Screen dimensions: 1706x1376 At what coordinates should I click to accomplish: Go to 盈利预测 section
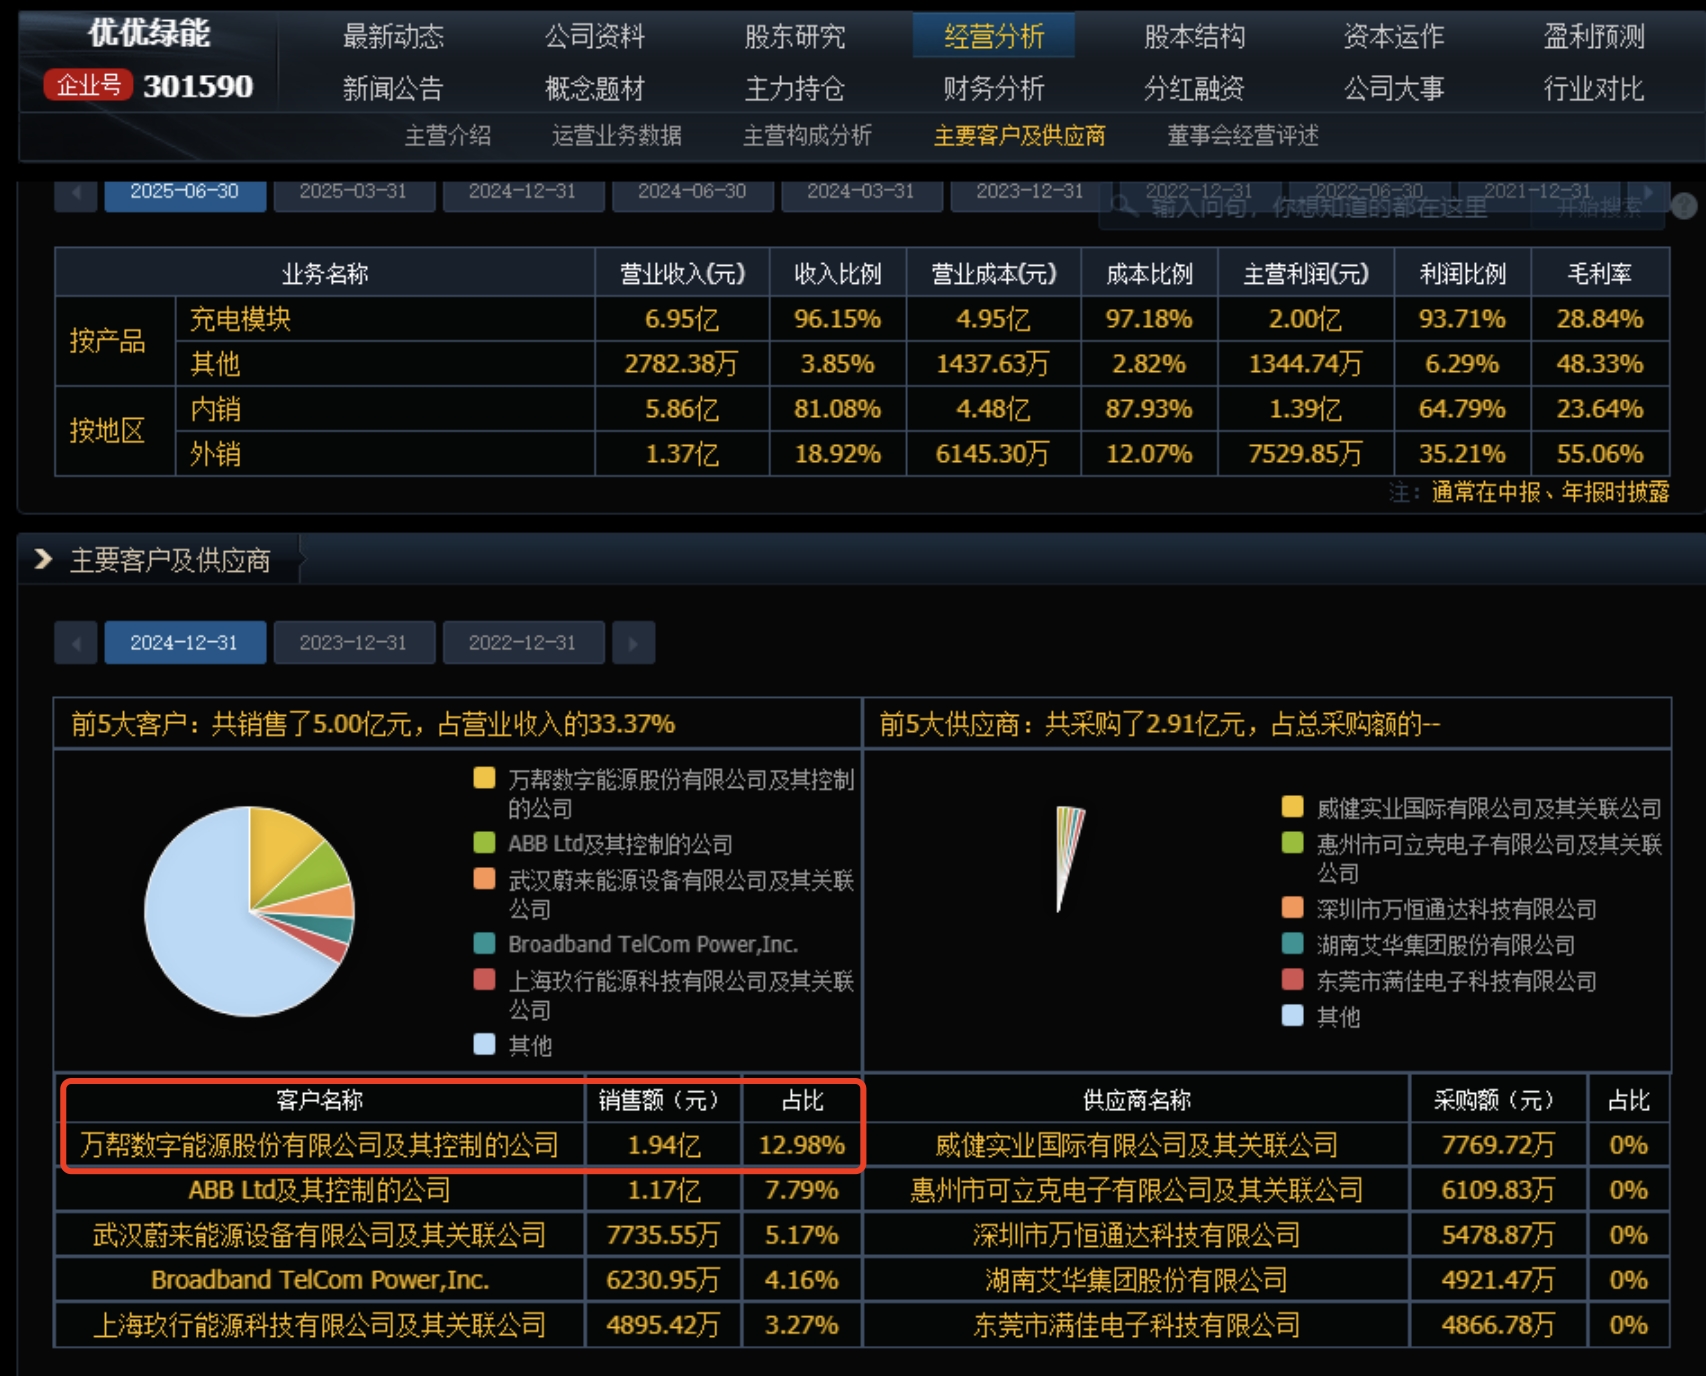[1594, 37]
